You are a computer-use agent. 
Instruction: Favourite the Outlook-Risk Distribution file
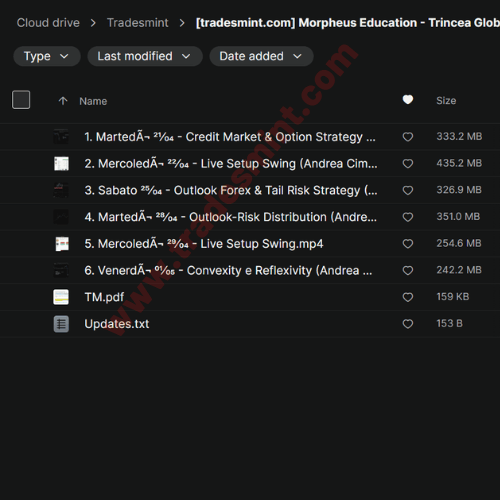(x=408, y=217)
